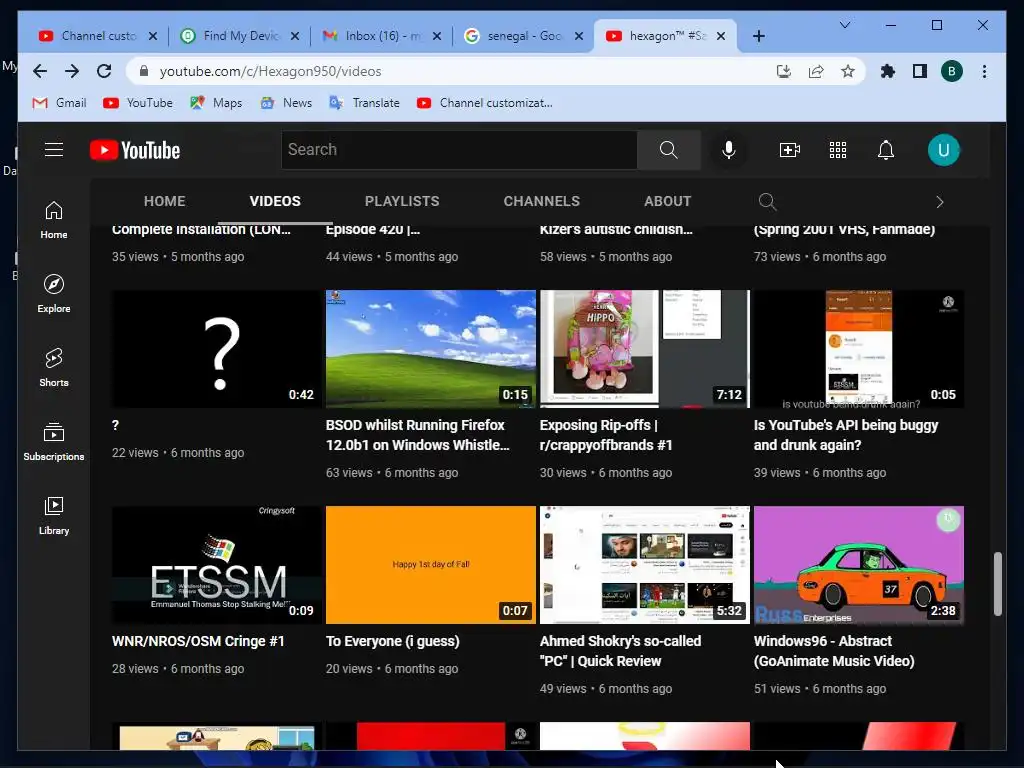Open Ahmed Shokry's PC review thumbnail
The image size is (1024, 768).
645,565
